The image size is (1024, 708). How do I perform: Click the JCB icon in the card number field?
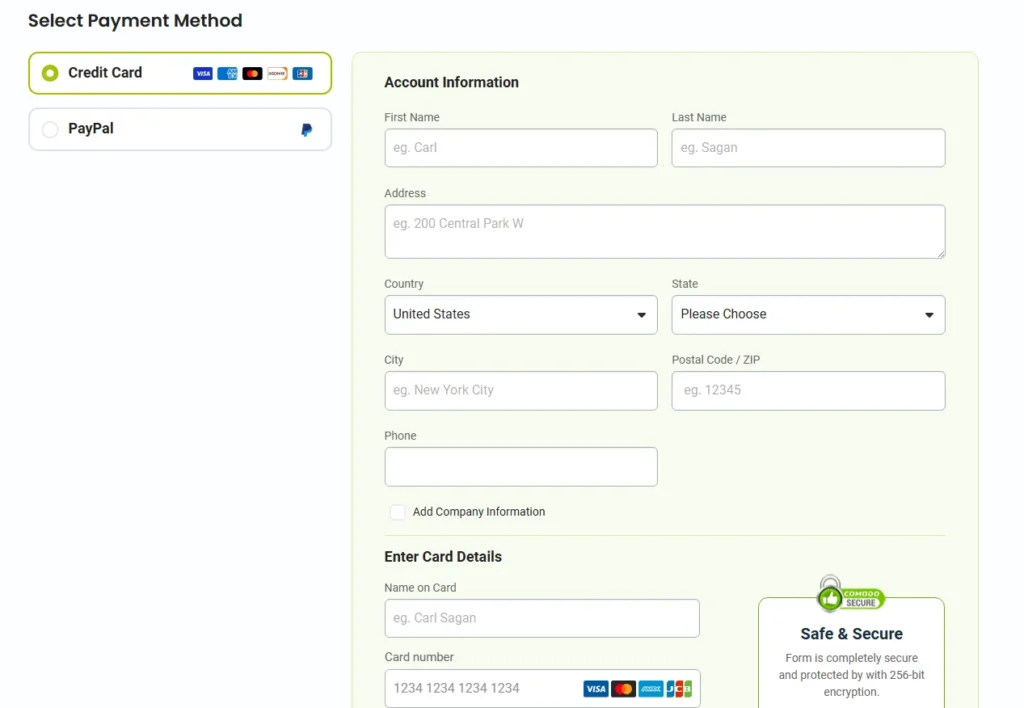[x=679, y=688]
